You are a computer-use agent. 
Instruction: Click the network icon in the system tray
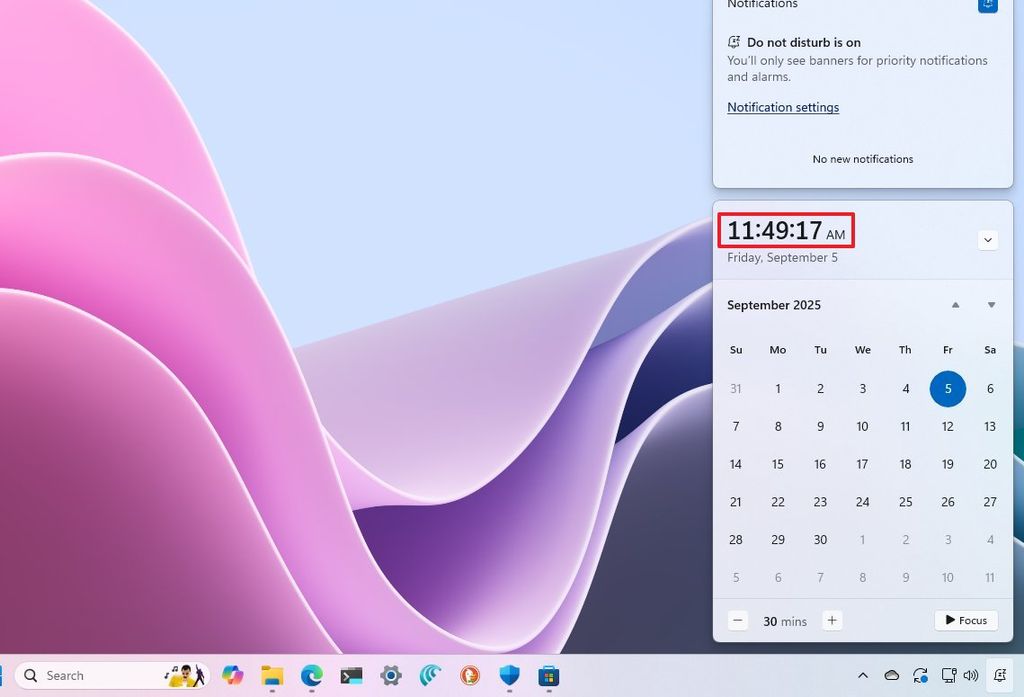pos(947,675)
